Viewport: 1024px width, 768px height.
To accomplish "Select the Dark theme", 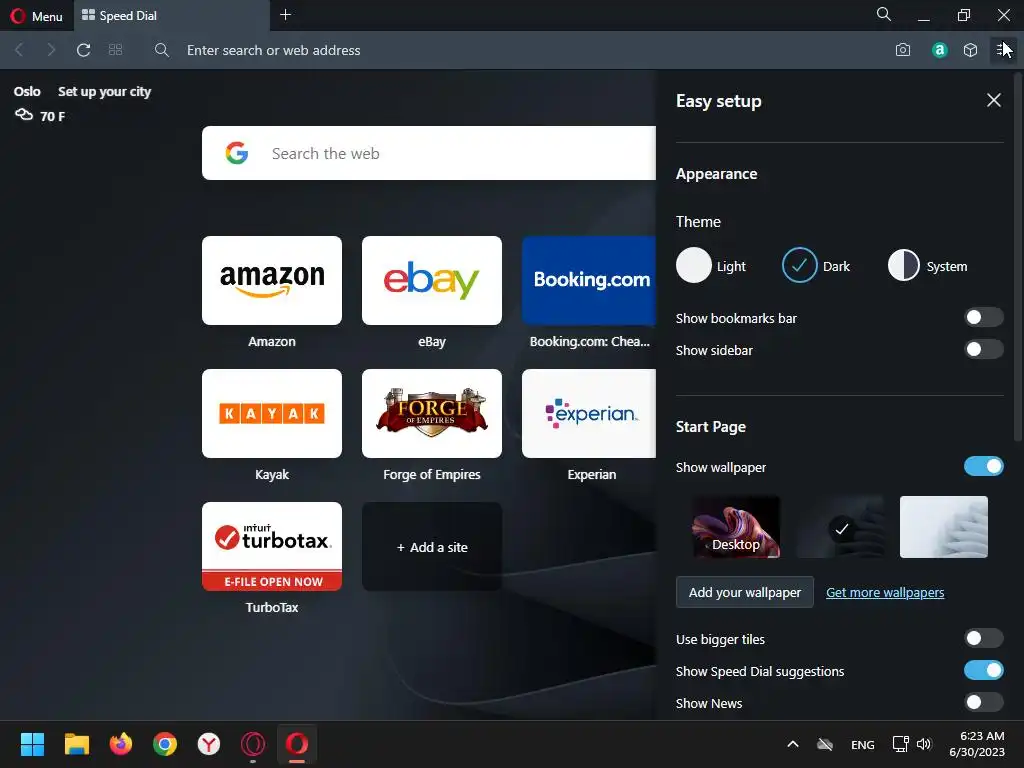I will click(816, 265).
